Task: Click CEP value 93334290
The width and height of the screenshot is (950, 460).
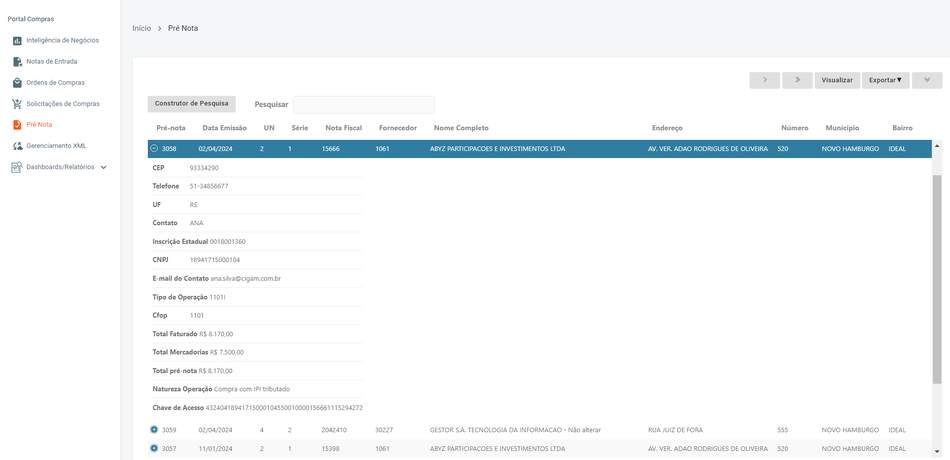Action: [x=204, y=167]
